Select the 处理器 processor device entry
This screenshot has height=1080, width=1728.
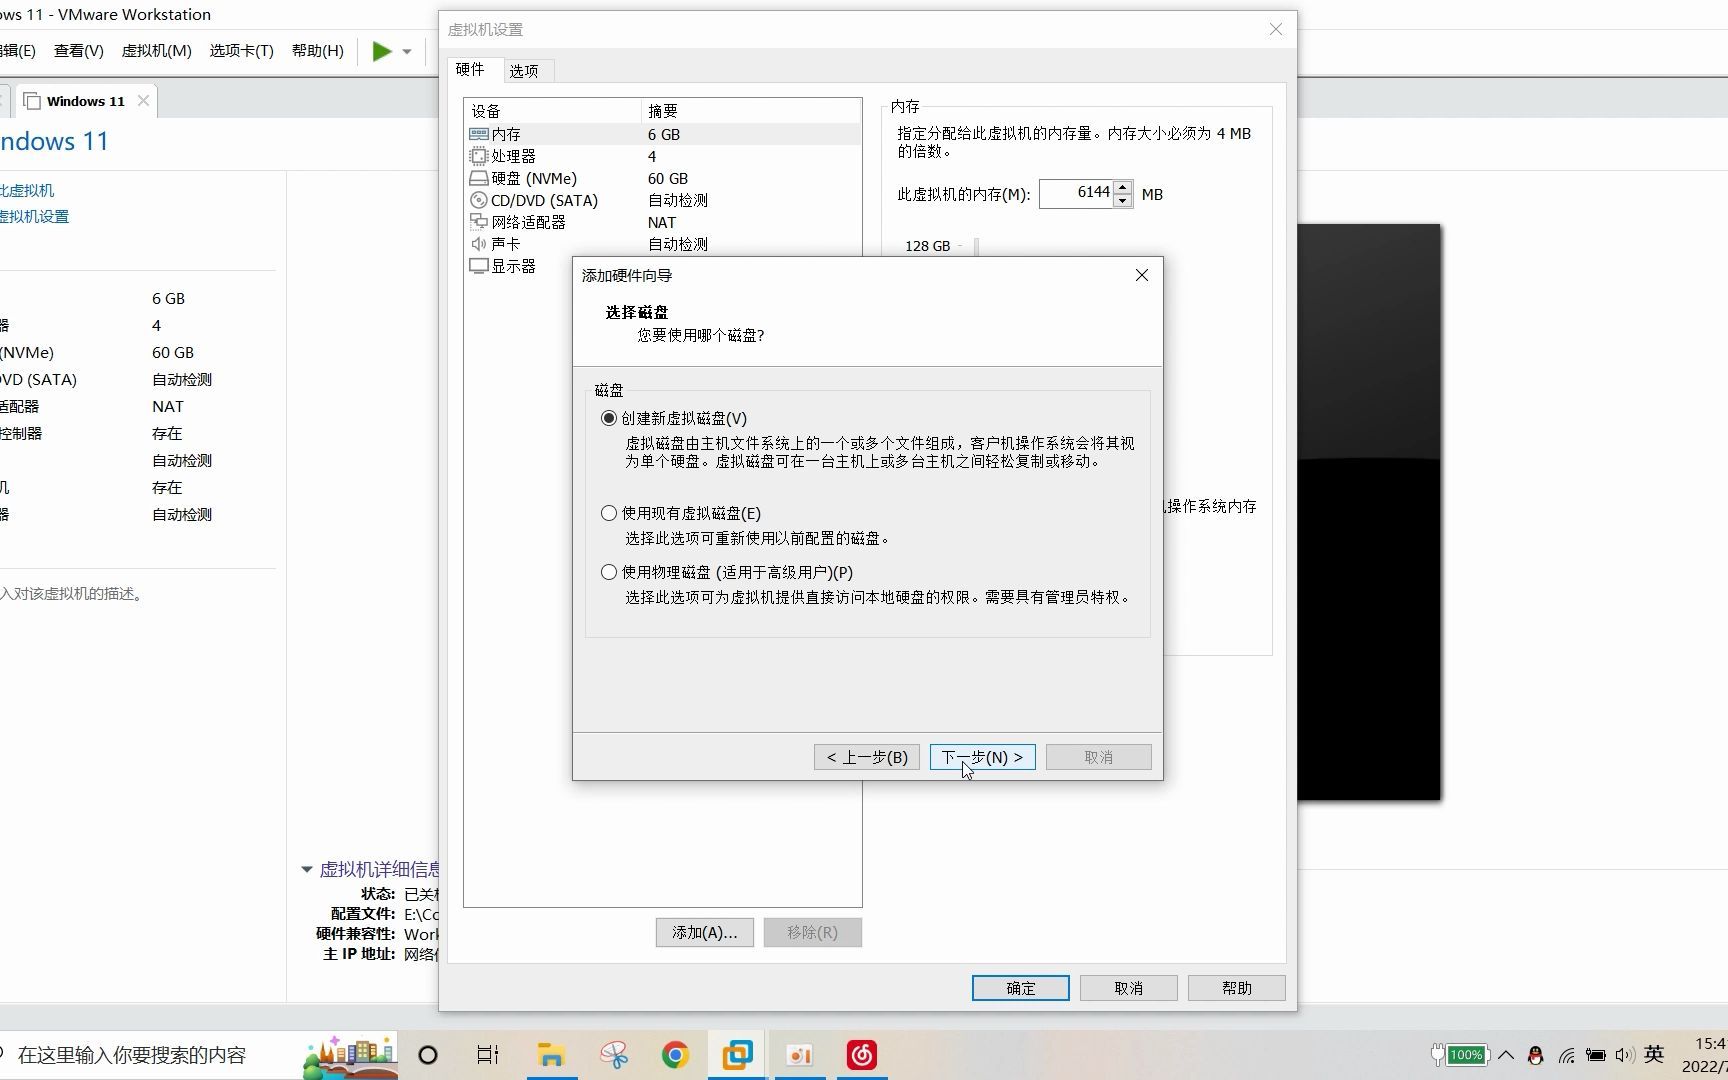510,156
